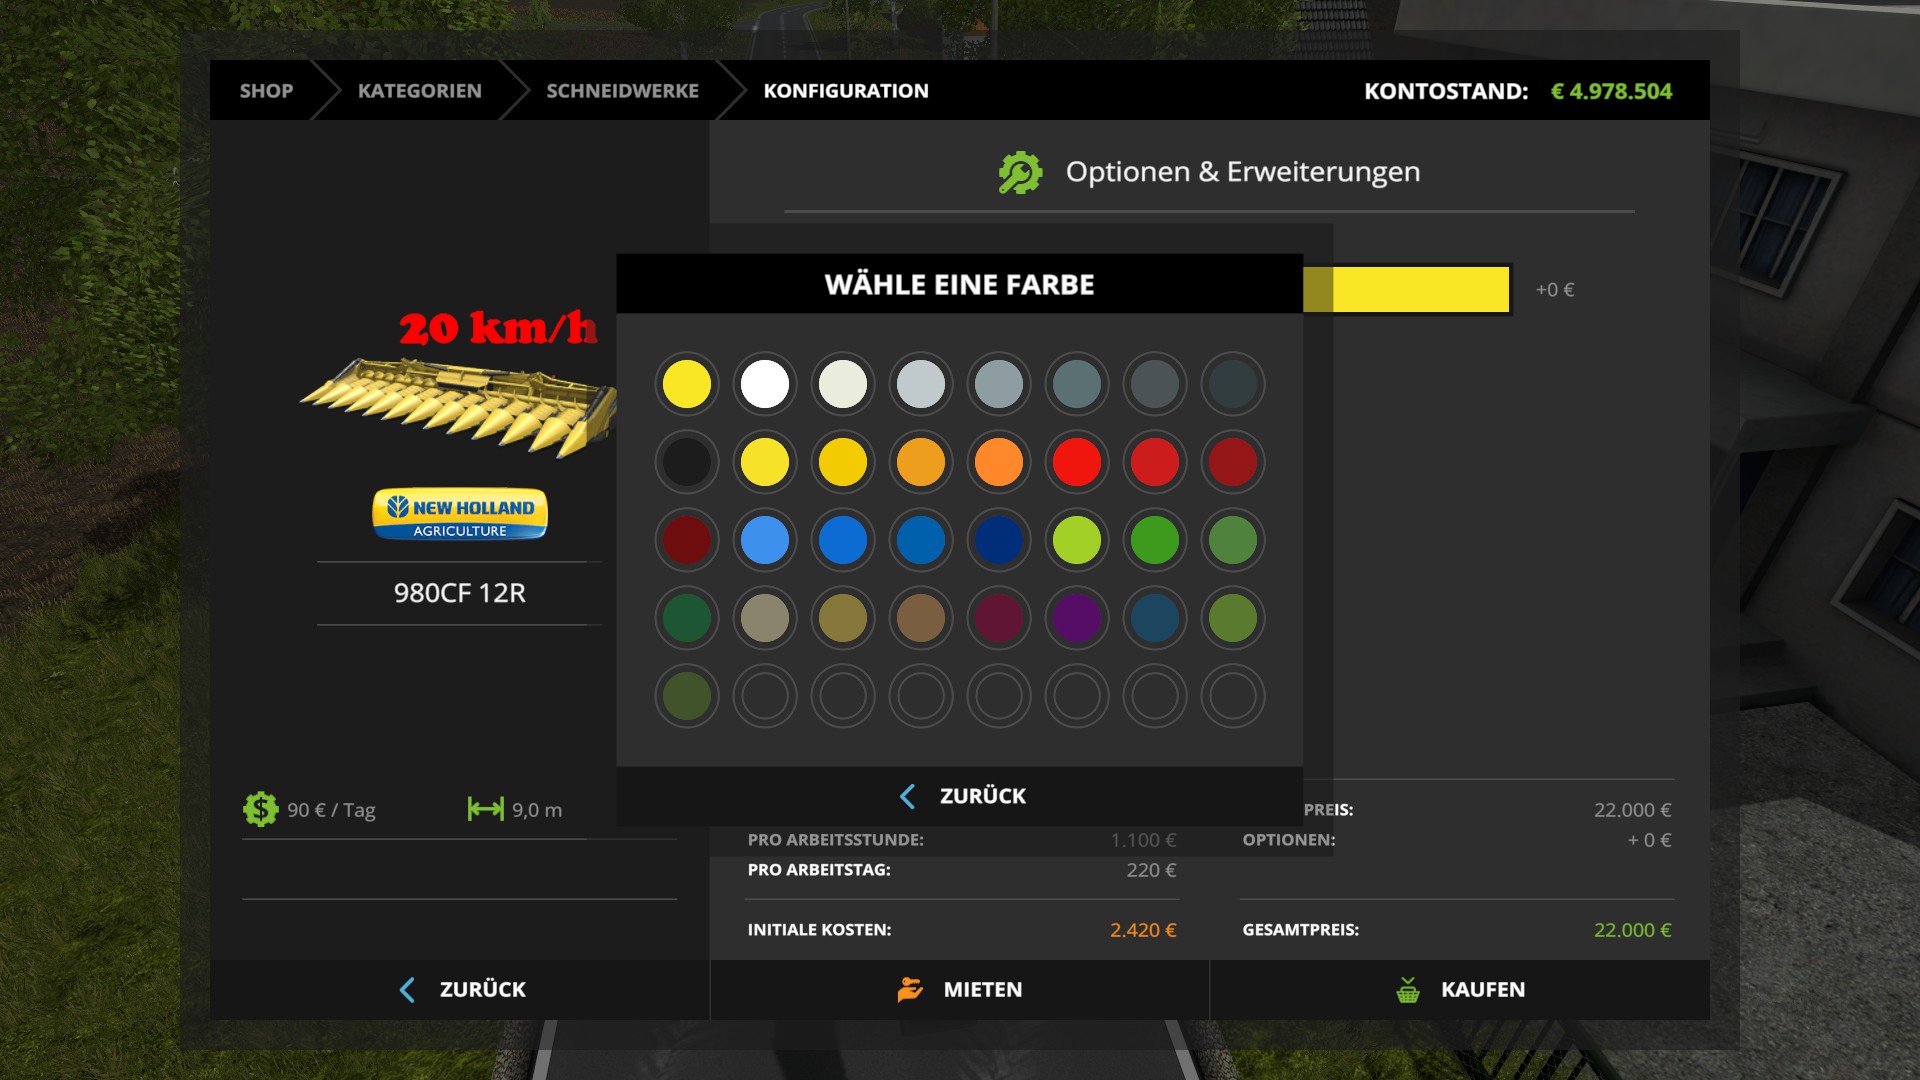The image size is (1920, 1080).
Task: Click the account balance € 4.978.504
Action: (x=1611, y=91)
